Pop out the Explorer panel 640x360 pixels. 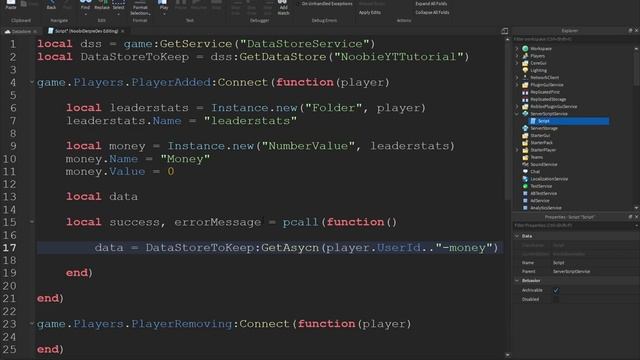pyautogui.click(x=630, y=31)
